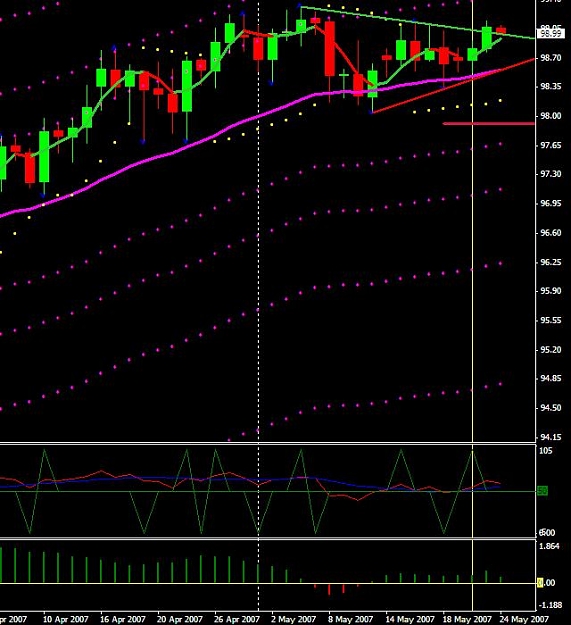The width and height of the screenshot is (571, 625).
Task: Click the 96.95 price axis label
Action: (x=550, y=203)
